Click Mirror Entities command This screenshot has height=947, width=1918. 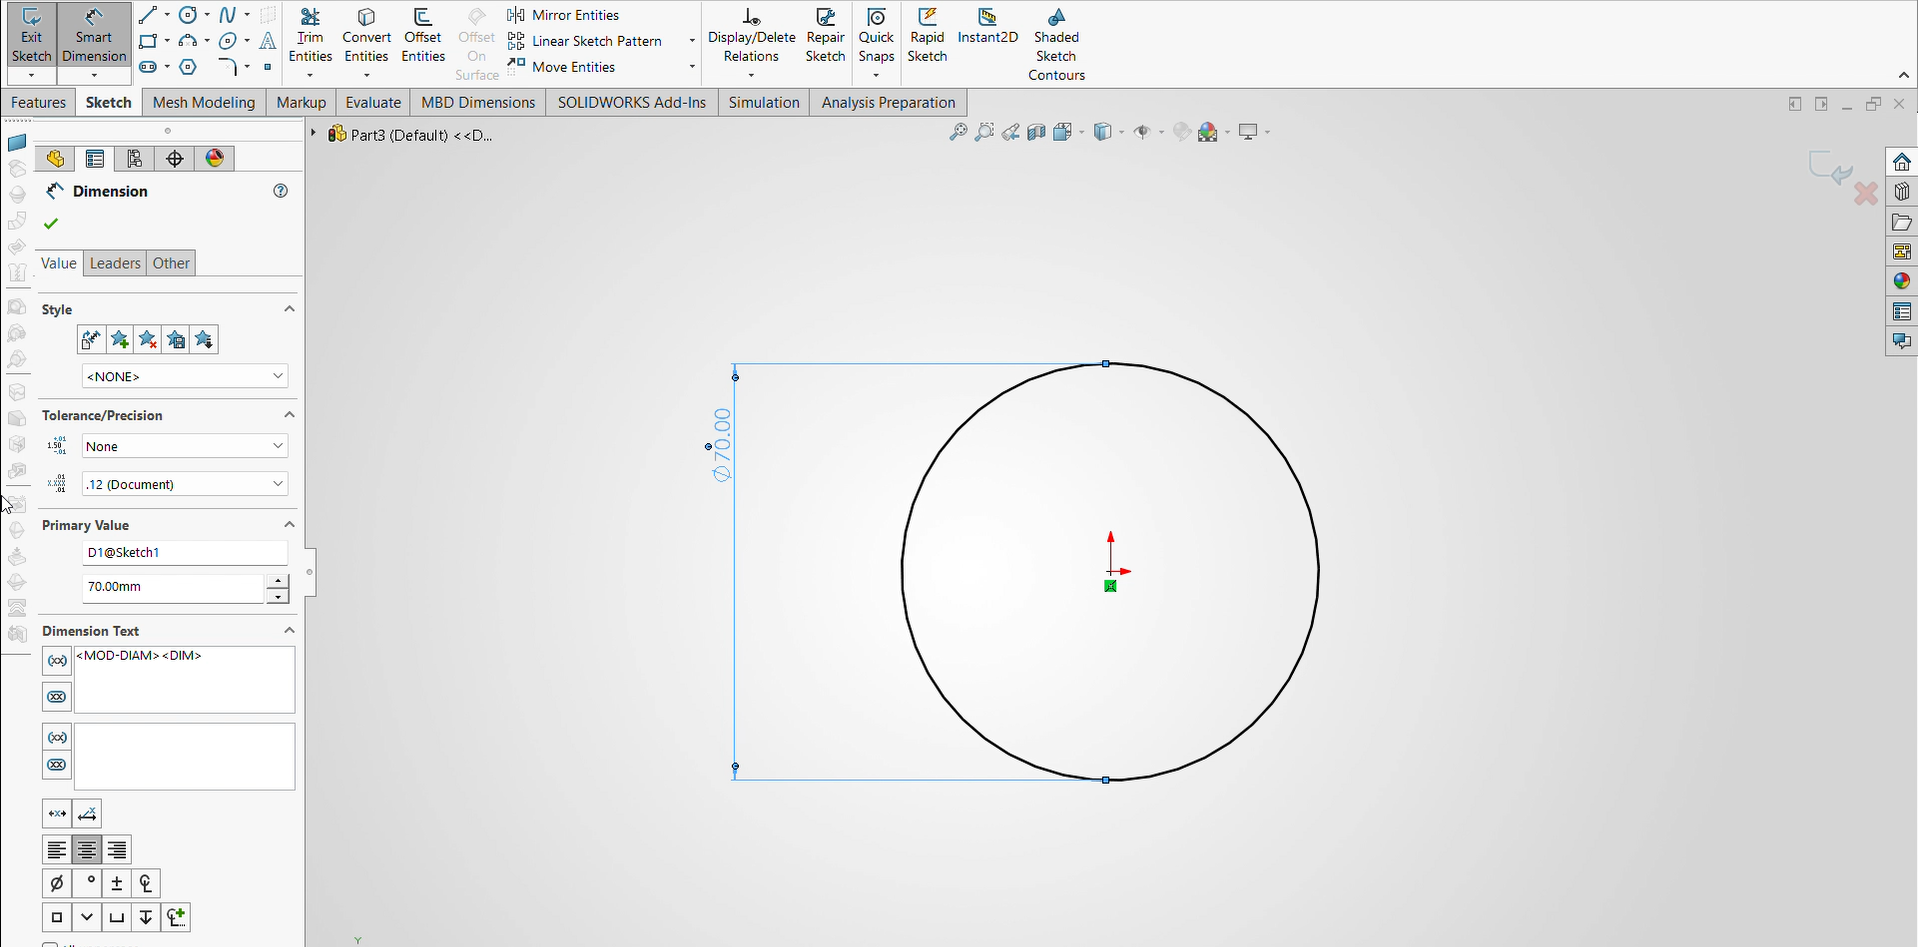(x=563, y=15)
